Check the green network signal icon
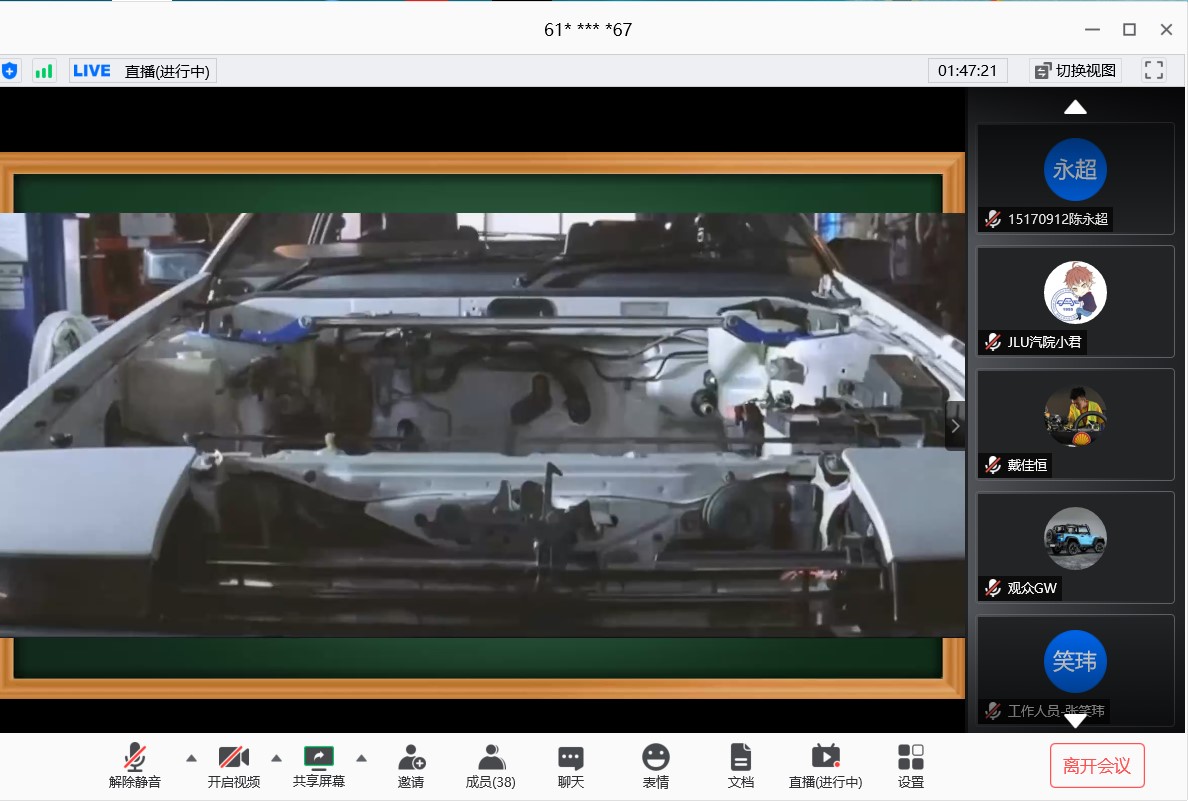1188x801 pixels. (x=44, y=71)
